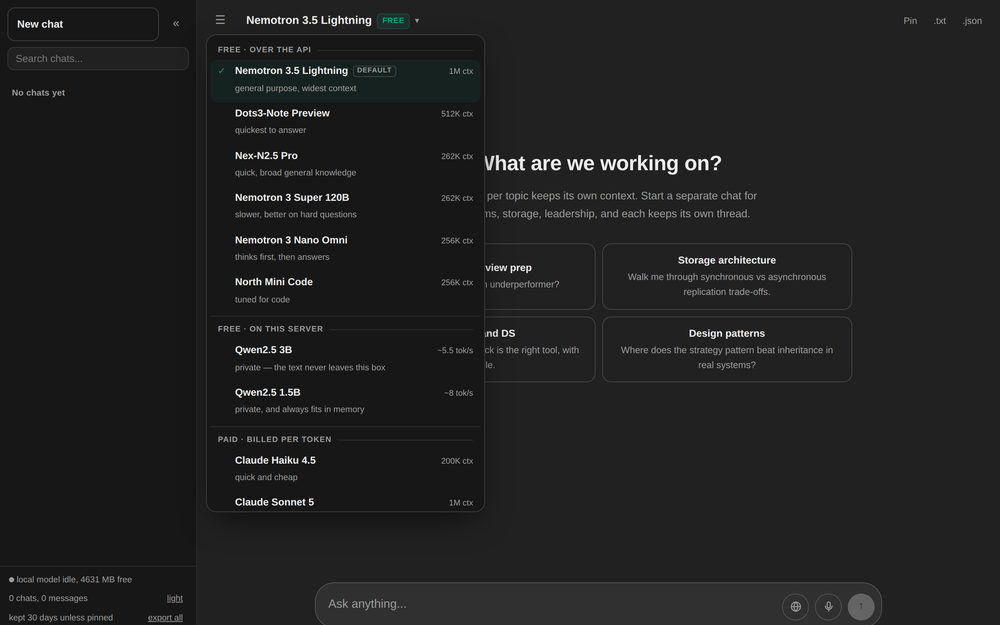This screenshot has height=625, width=1000.
Task: Switch to Nemotron 3 Super 120B
Action: 346,206
